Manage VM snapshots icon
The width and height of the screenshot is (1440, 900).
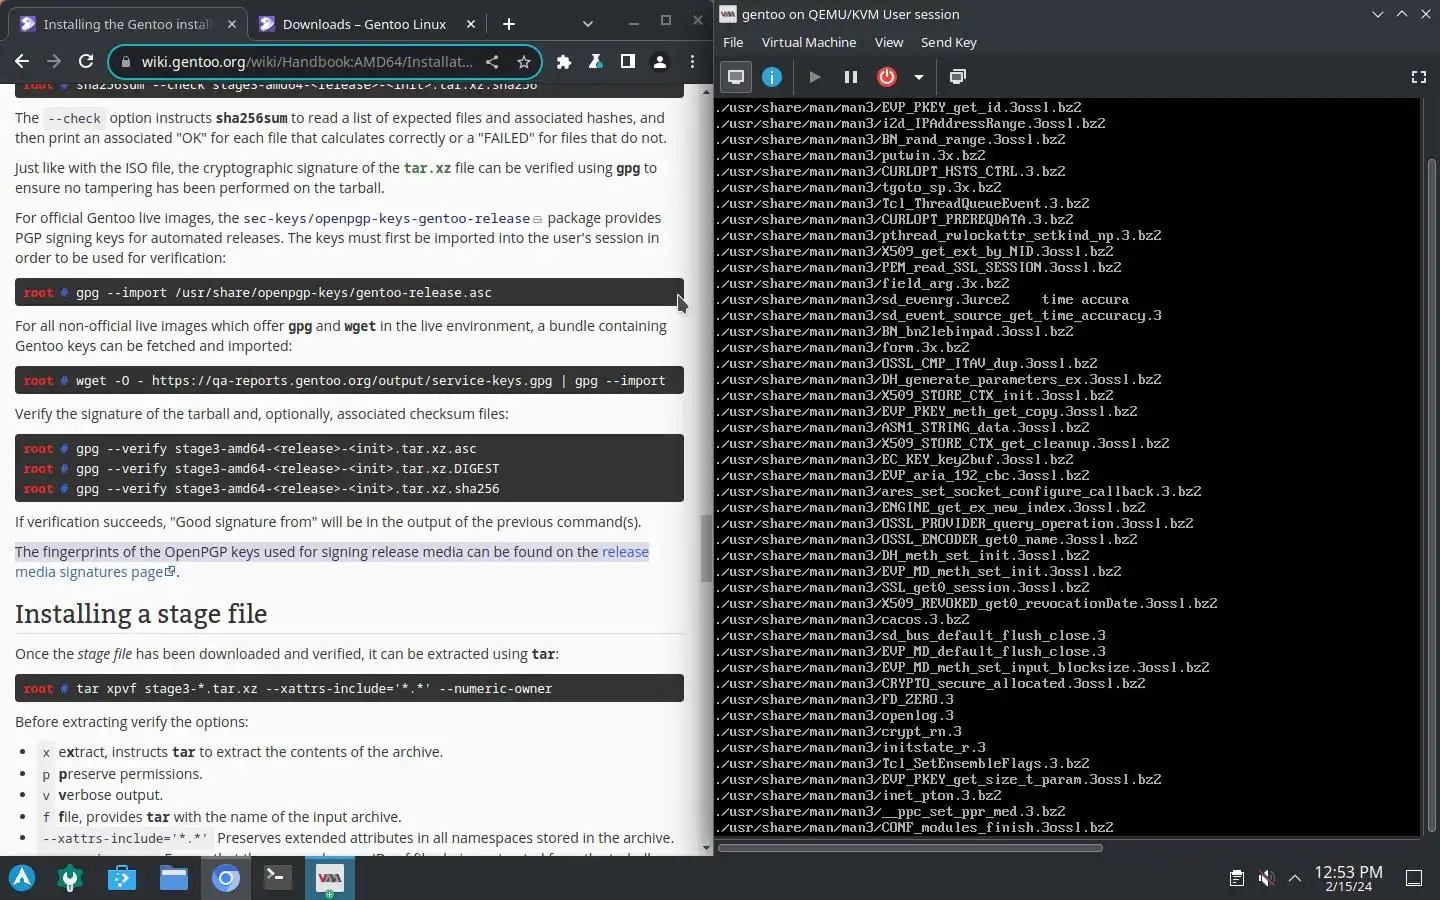tap(957, 77)
